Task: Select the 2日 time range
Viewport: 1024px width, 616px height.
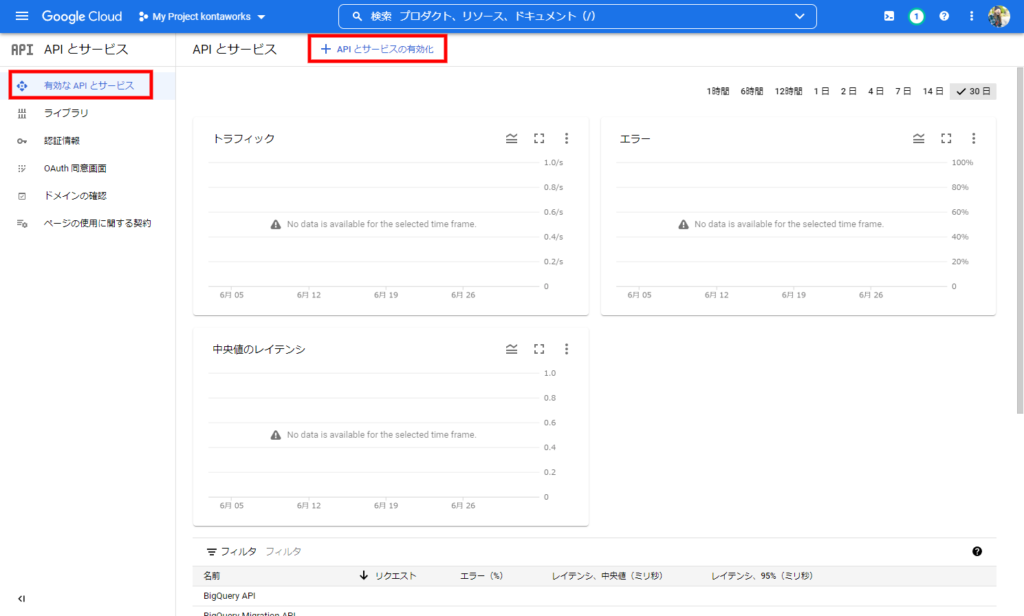Action: pos(848,91)
